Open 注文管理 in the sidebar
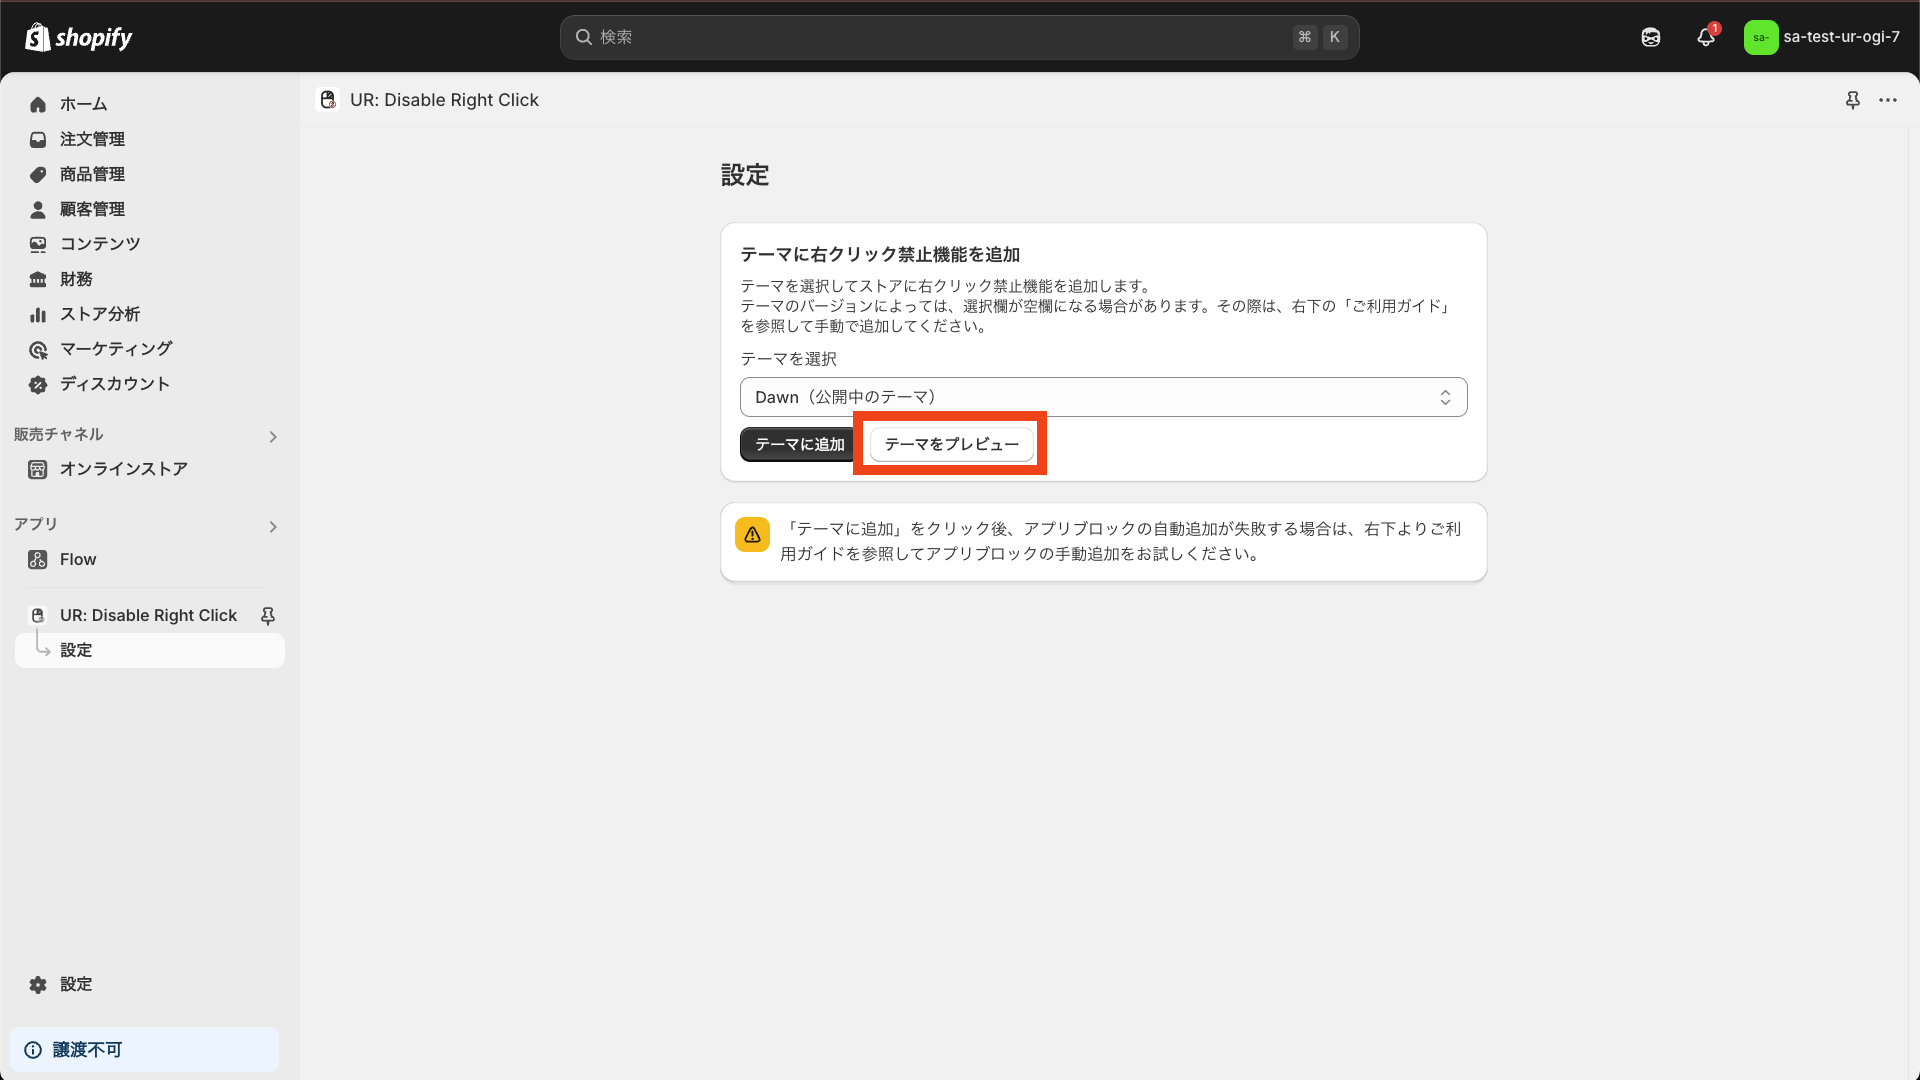The height and width of the screenshot is (1080, 1920). (92, 139)
